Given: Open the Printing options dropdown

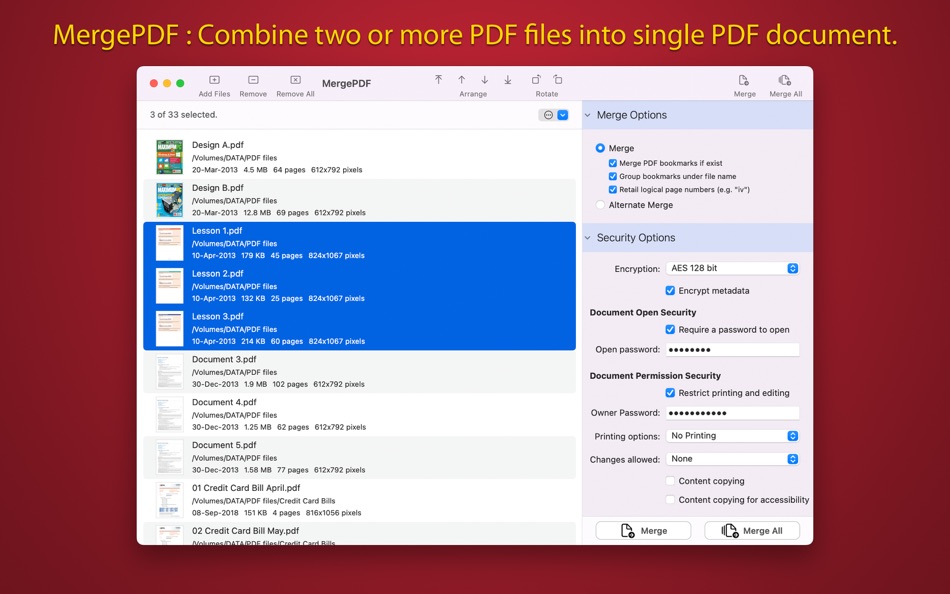Looking at the screenshot, I should coord(732,436).
